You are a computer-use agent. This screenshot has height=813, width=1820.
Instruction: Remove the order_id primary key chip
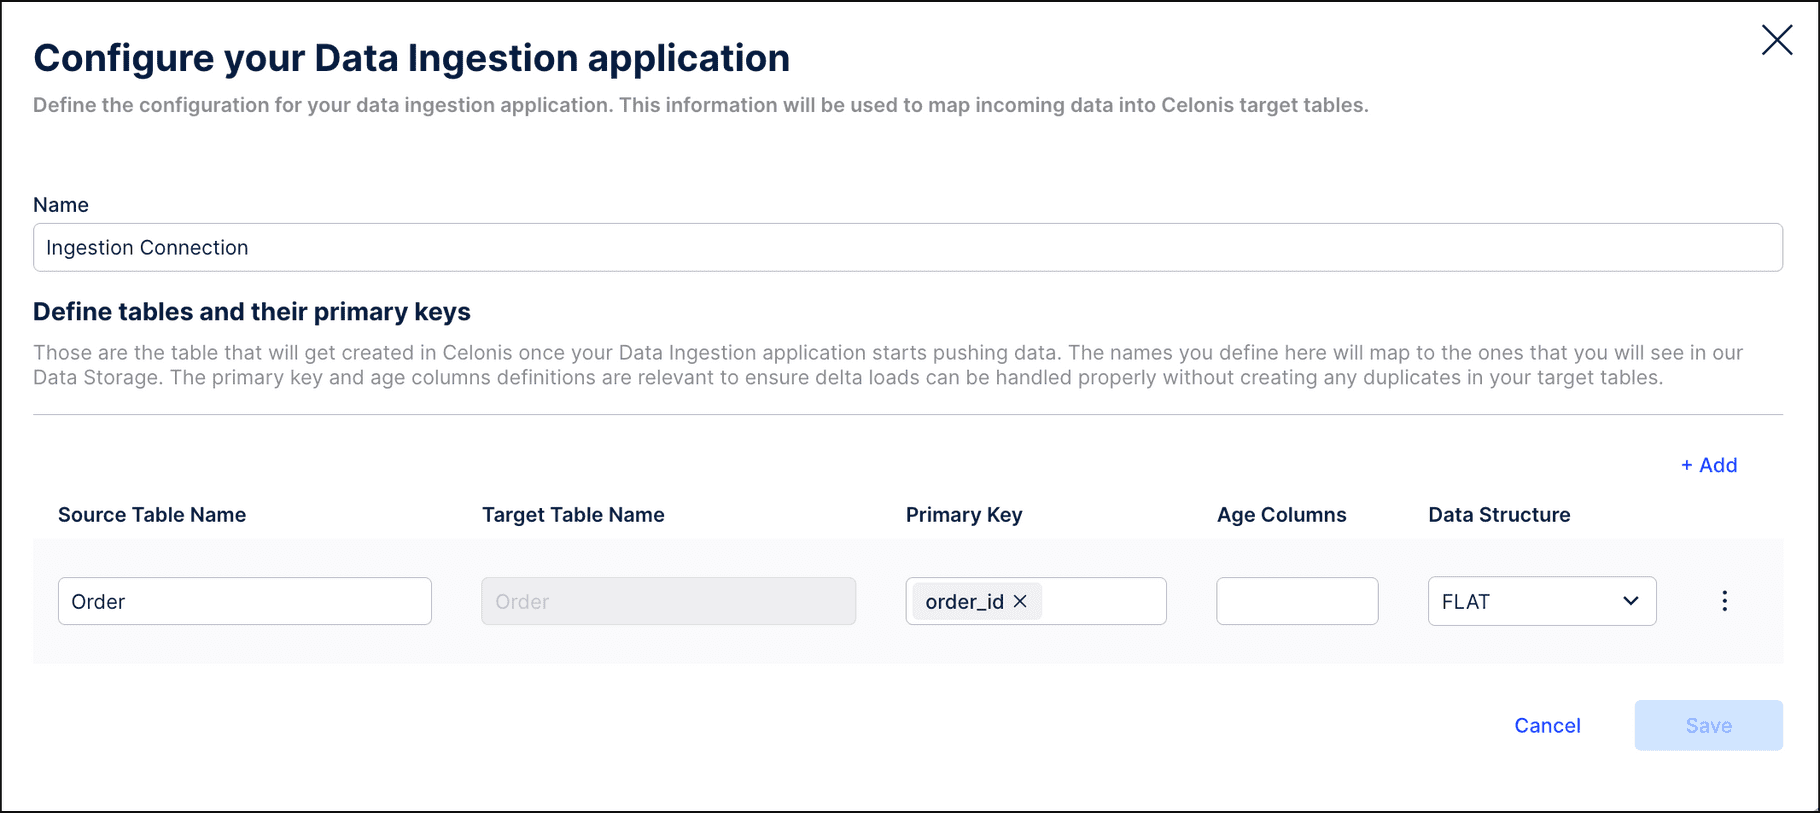click(x=1020, y=601)
